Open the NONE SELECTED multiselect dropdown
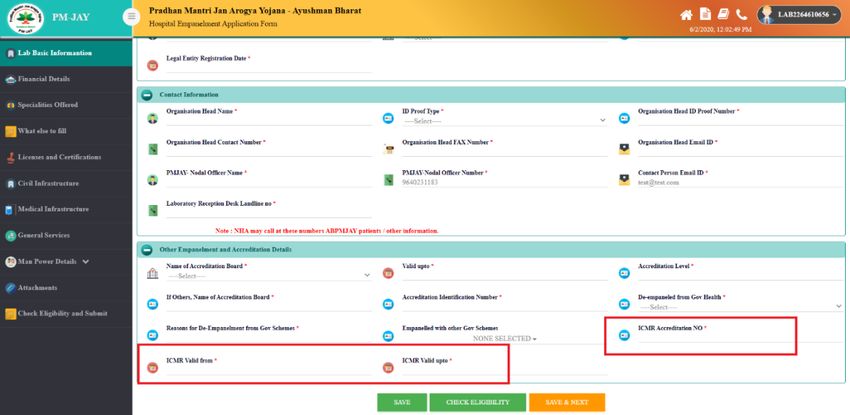This screenshot has width=850, height=415. (x=505, y=339)
